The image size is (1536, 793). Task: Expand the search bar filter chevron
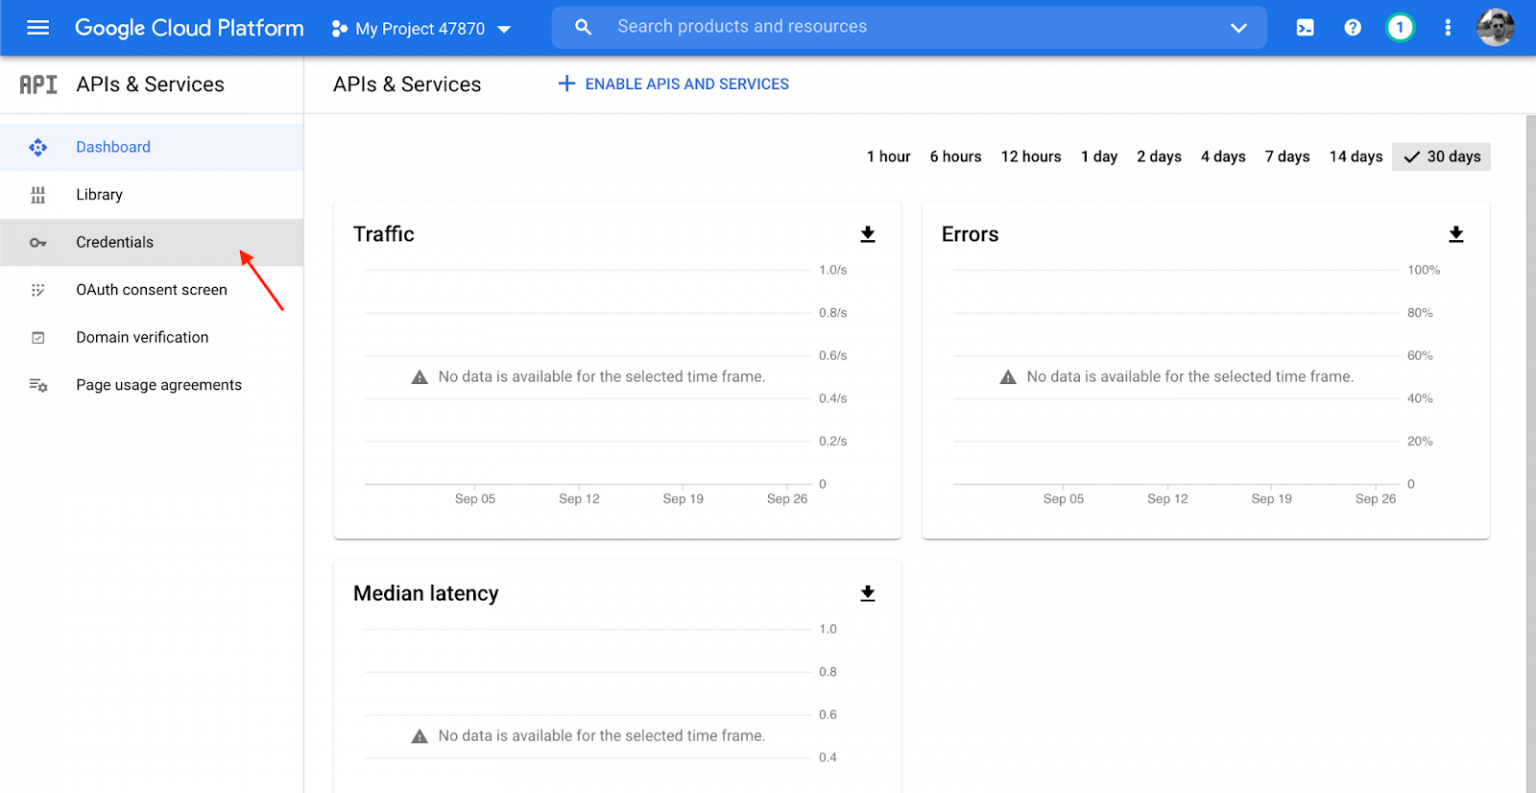click(1239, 27)
